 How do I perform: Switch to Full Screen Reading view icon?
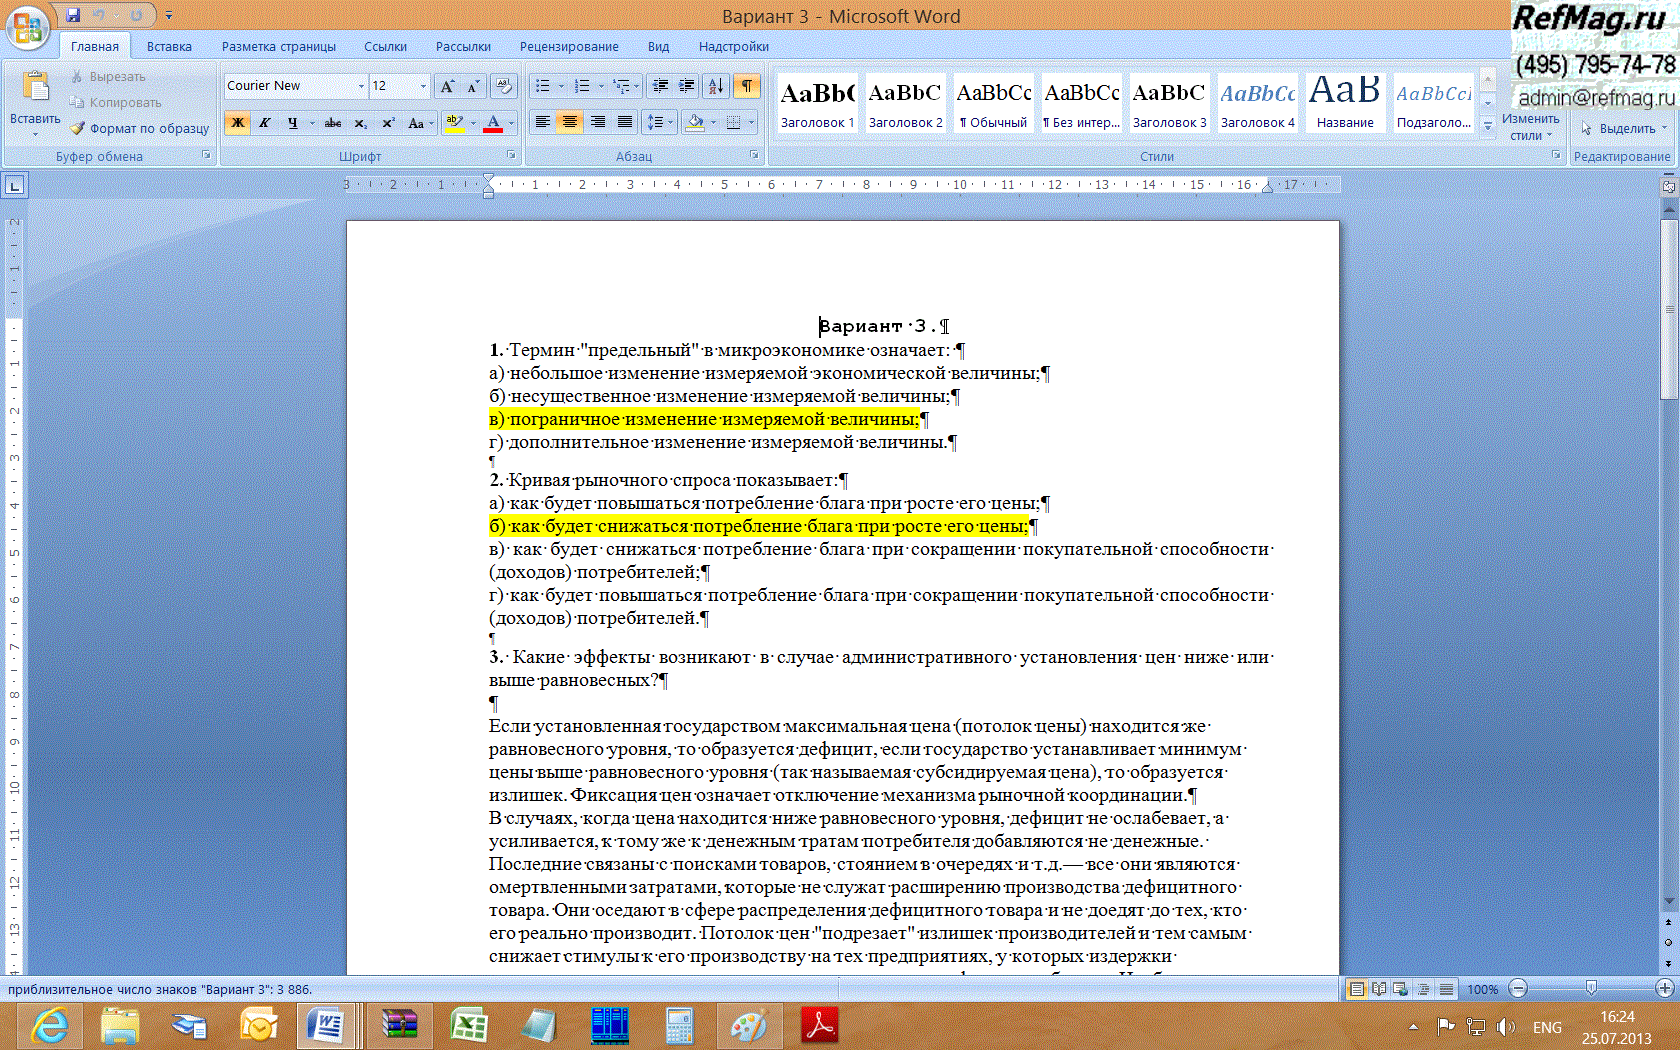click(1379, 989)
